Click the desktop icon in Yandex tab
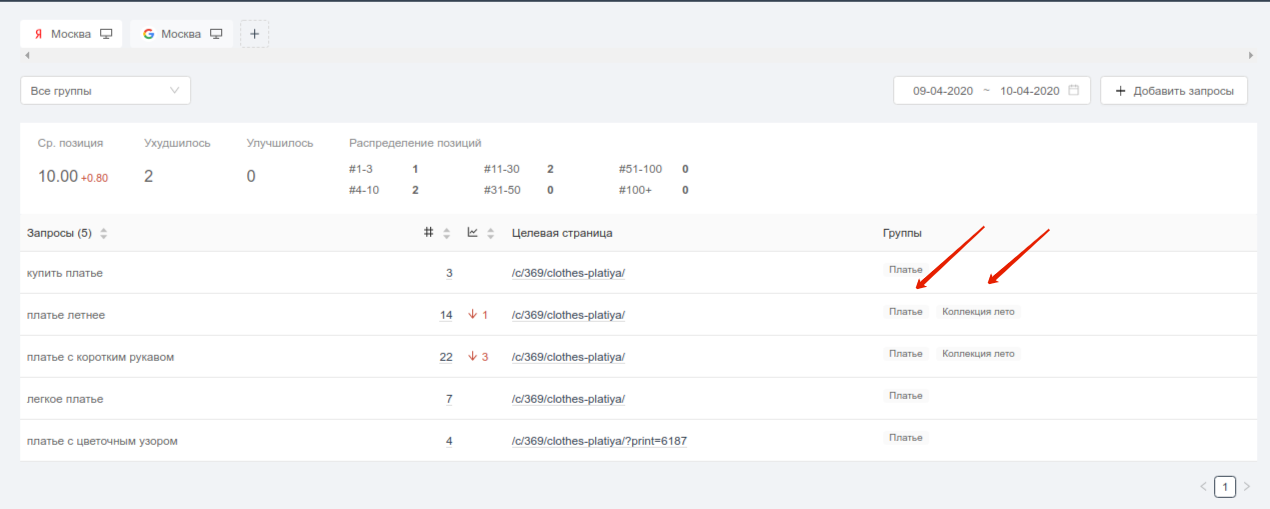The width and height of the screenshot is (1270, 509). click(x=106, y=34)
